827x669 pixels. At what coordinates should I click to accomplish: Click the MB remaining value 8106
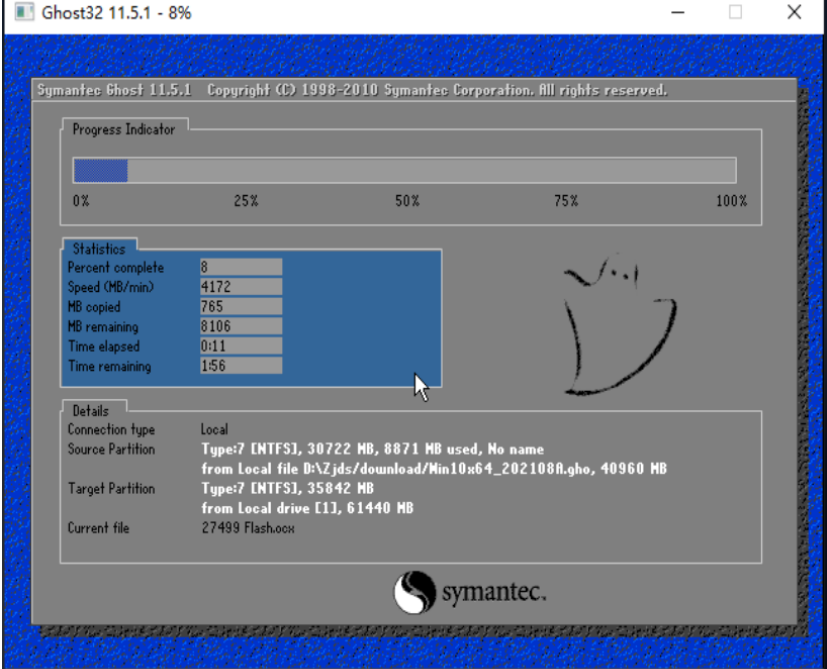[x=241, y=326]
